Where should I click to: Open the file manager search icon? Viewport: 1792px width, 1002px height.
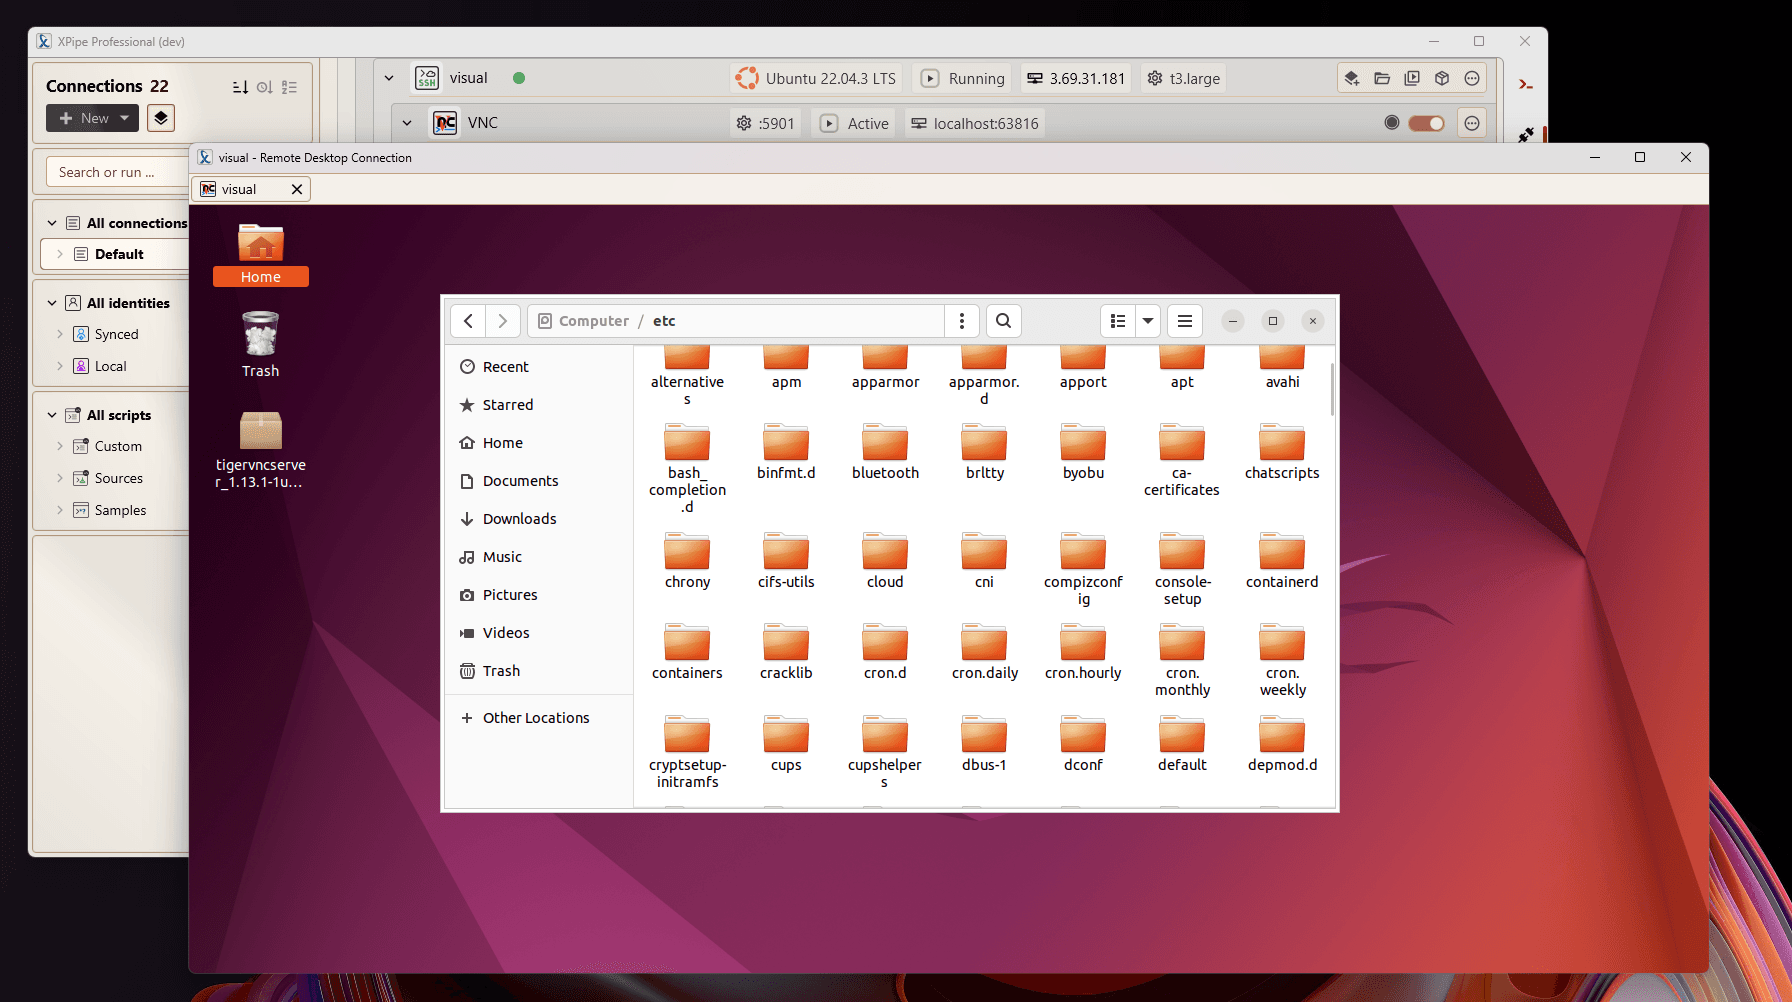(1003, 321)
